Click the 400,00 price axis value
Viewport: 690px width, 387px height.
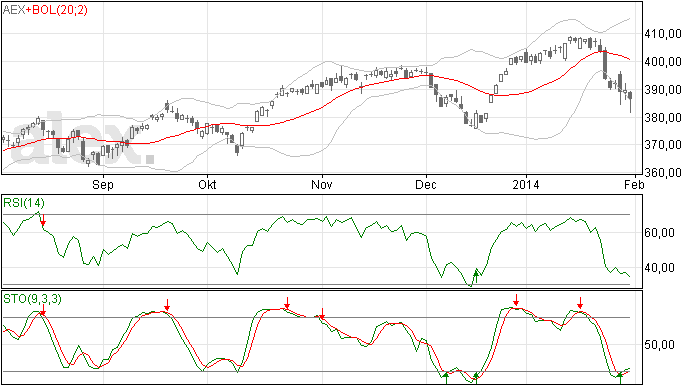pos(663,62)
